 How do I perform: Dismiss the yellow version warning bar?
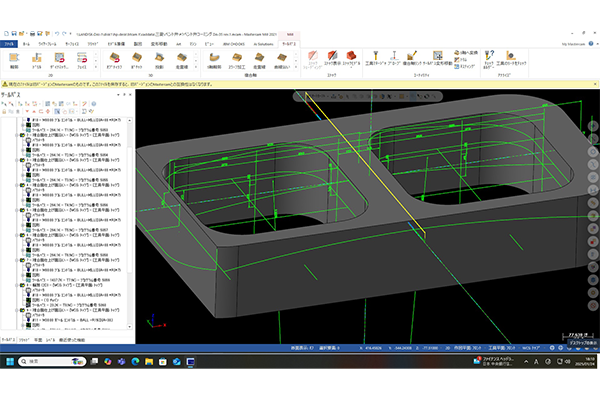595,84
